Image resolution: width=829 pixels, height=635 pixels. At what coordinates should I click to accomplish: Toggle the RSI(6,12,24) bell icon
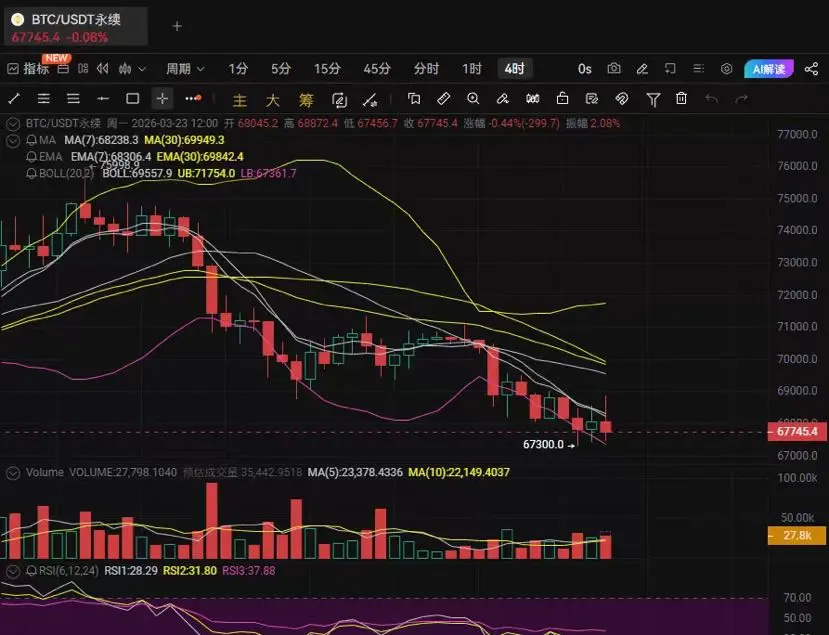coord(32,571)
